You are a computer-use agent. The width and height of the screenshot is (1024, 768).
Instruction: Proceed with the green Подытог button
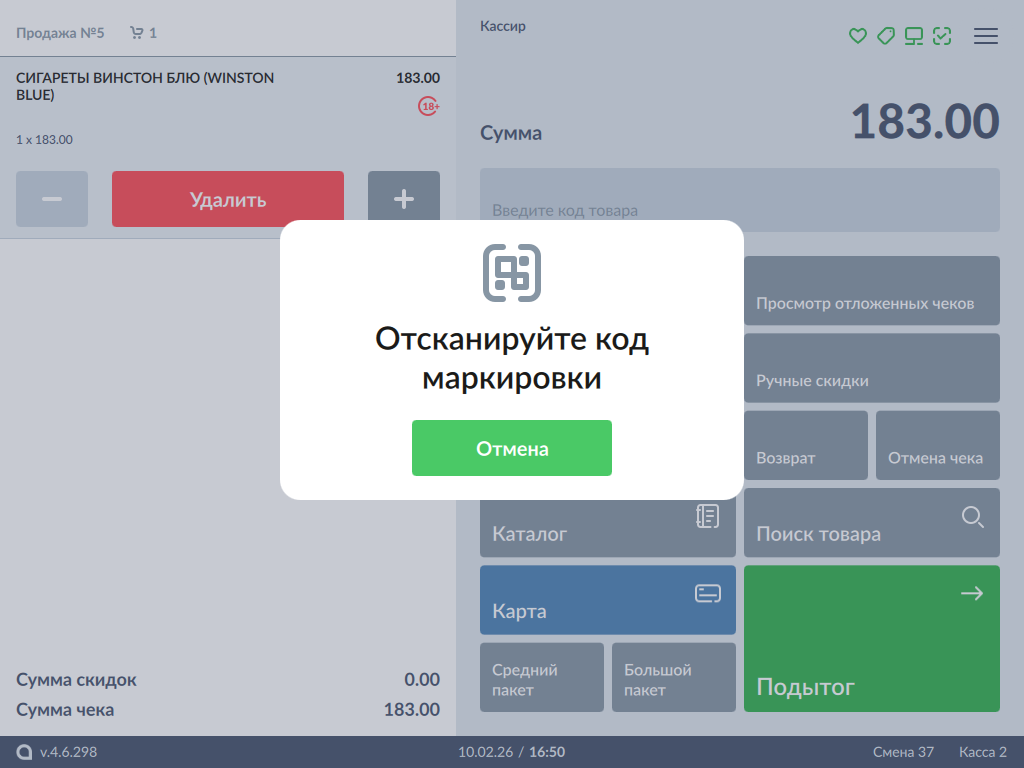click(872, 638)
